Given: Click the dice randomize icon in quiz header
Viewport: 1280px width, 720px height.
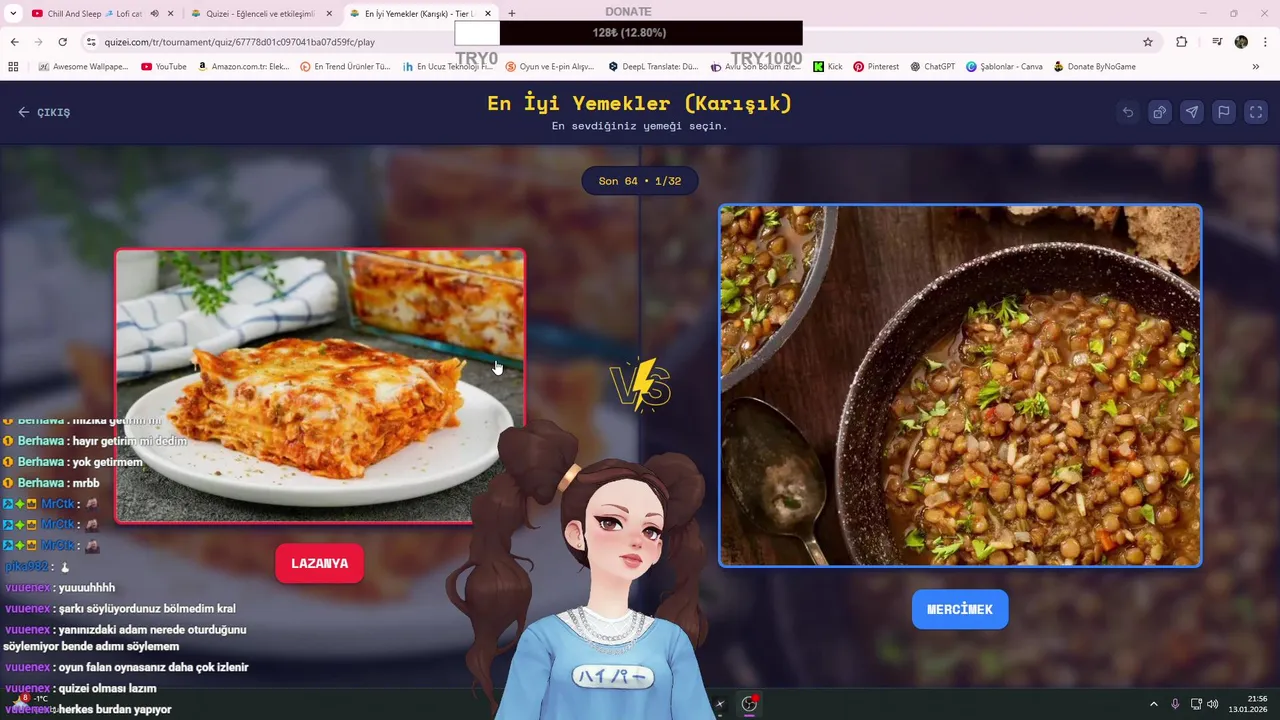Looking at the screenshot, I should pos(1160,112).
